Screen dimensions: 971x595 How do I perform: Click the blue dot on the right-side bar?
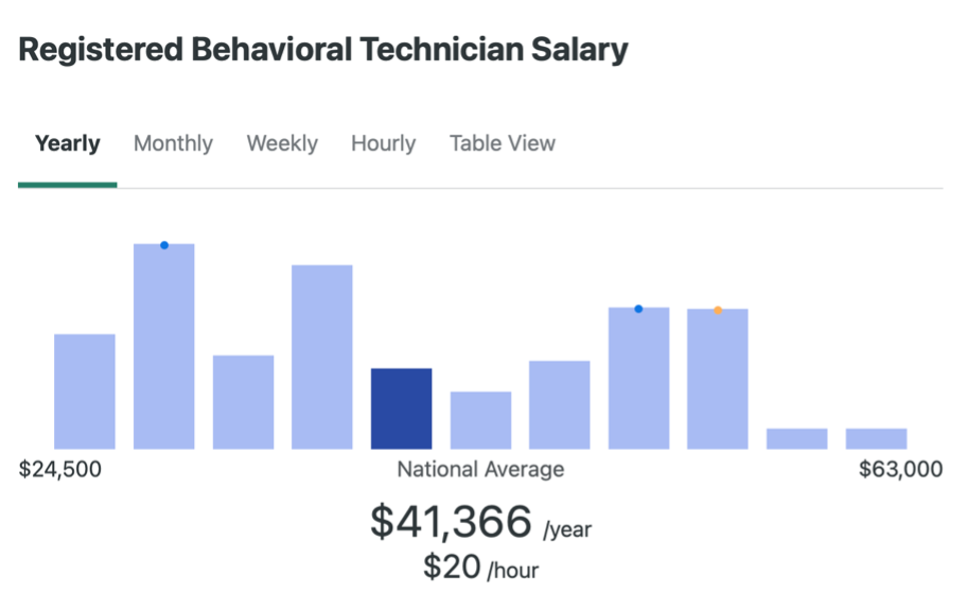pos(639,308)
